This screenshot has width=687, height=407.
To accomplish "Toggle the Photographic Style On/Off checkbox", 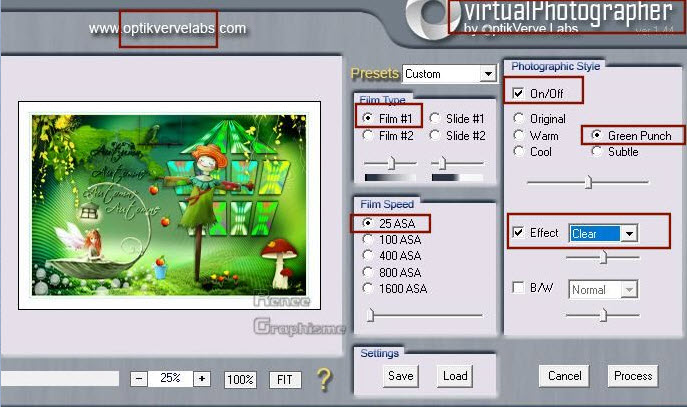I will tap(518, 93).
